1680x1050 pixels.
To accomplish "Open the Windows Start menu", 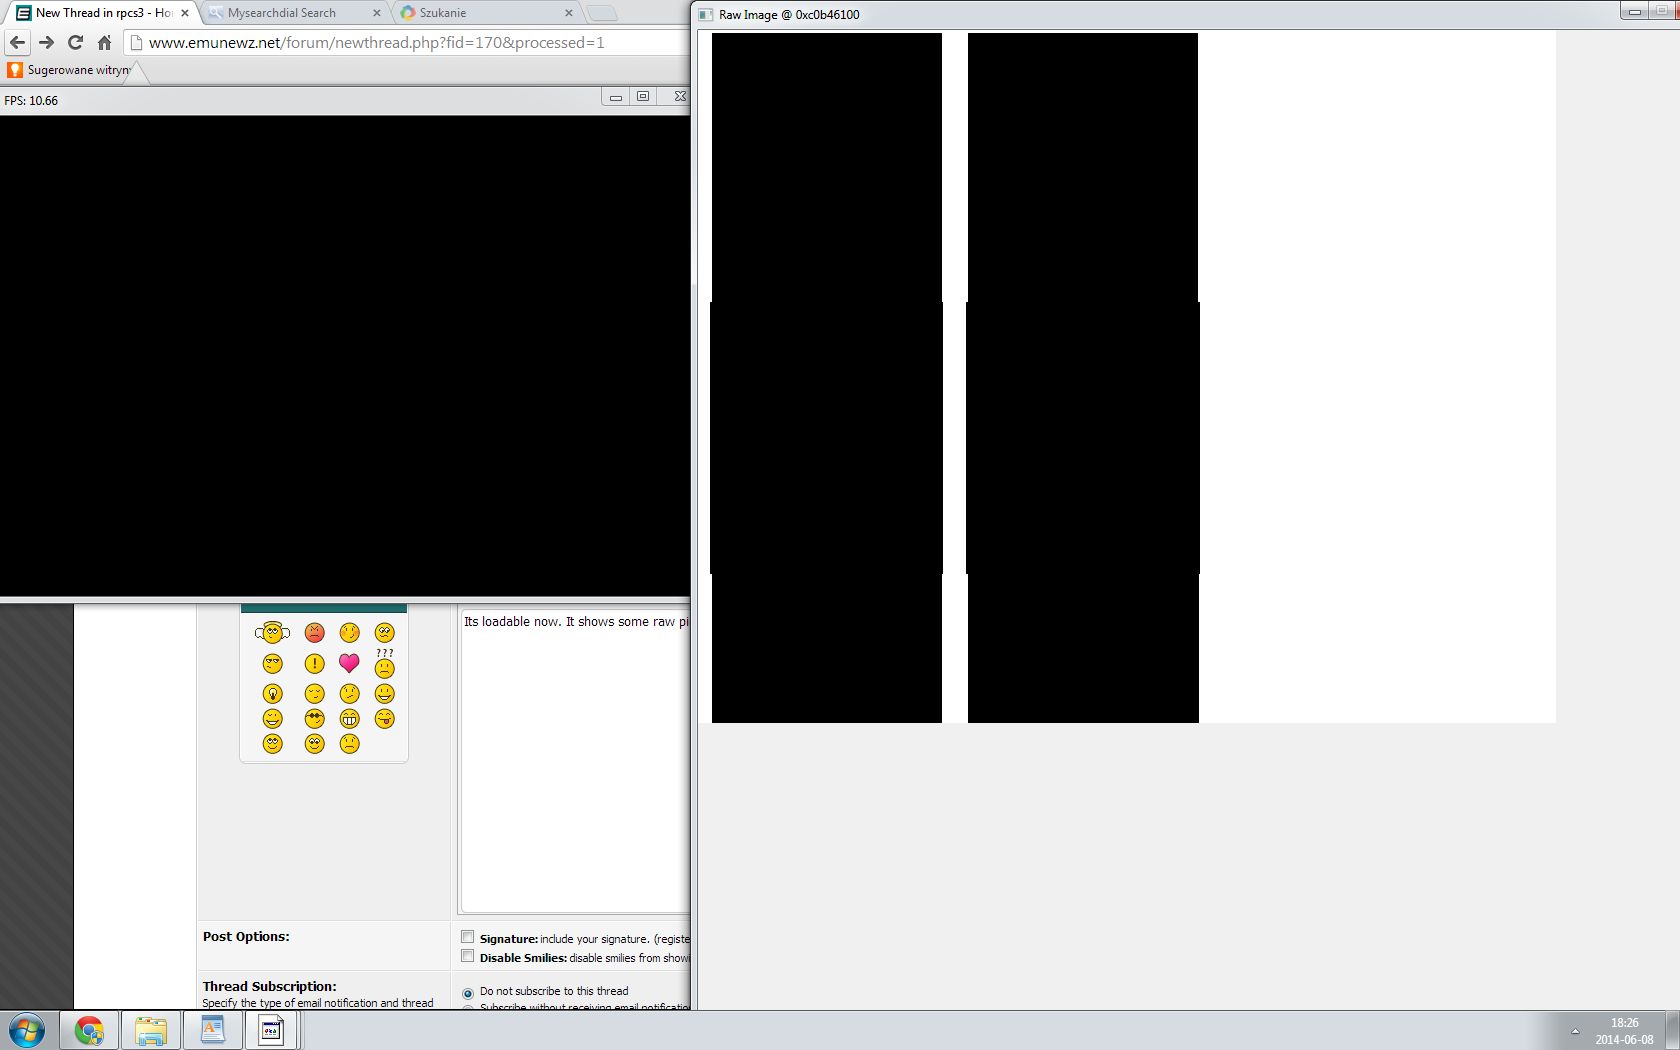I will pyautogui.click(x=27, y=1030).
